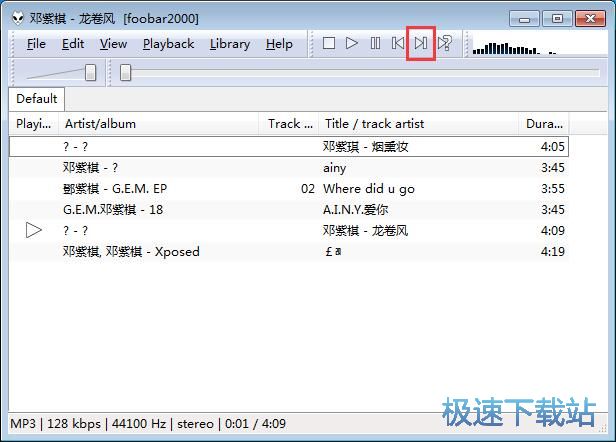
Task: Click the window resize grip corner
Action: coord(602,429)
